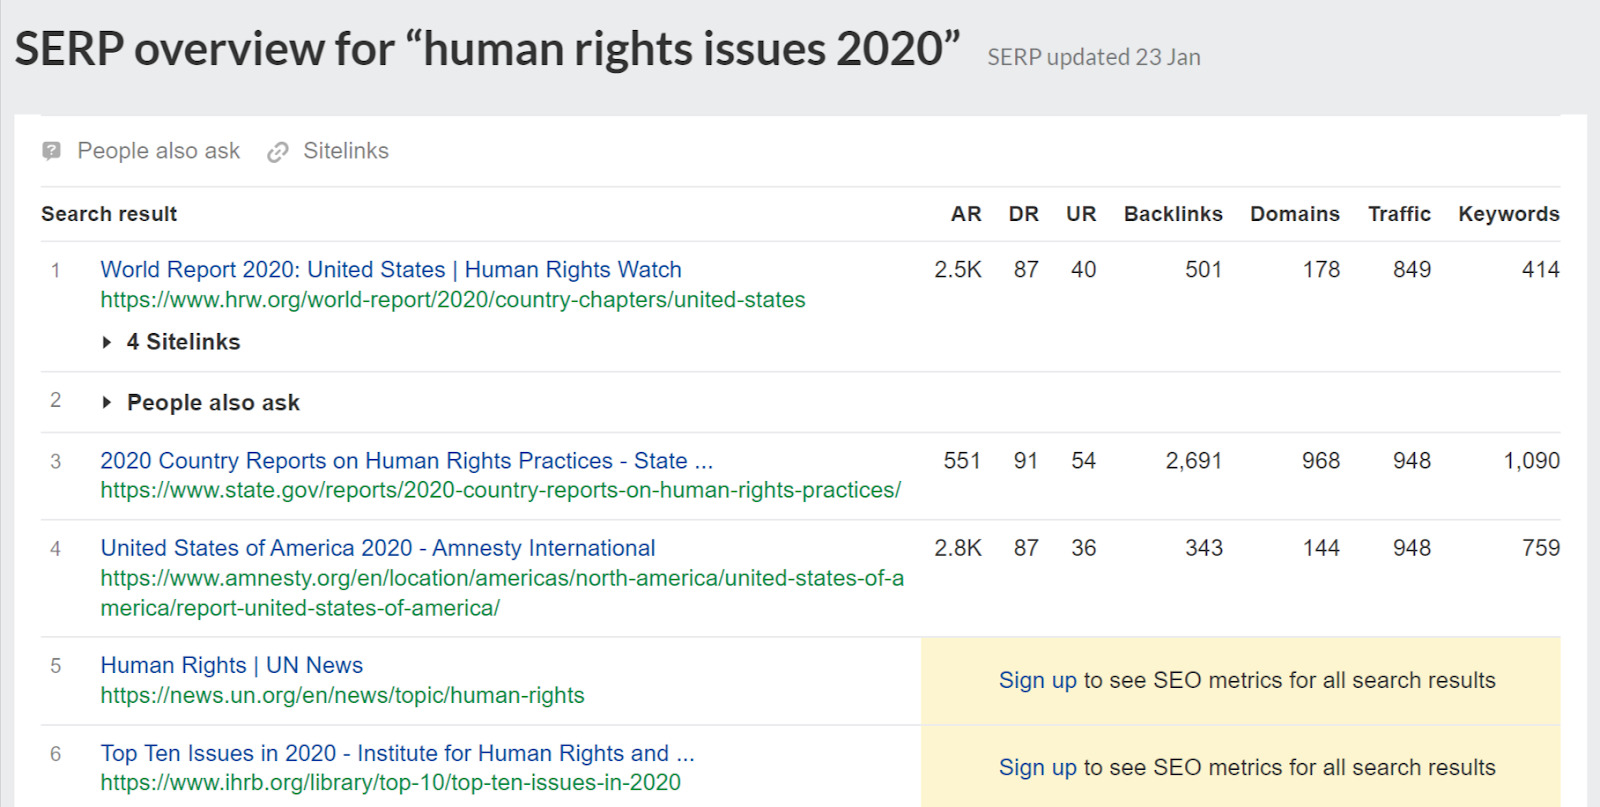Click the 144 domains value for amnesty.org
1600x807 pixels.
1321,548
